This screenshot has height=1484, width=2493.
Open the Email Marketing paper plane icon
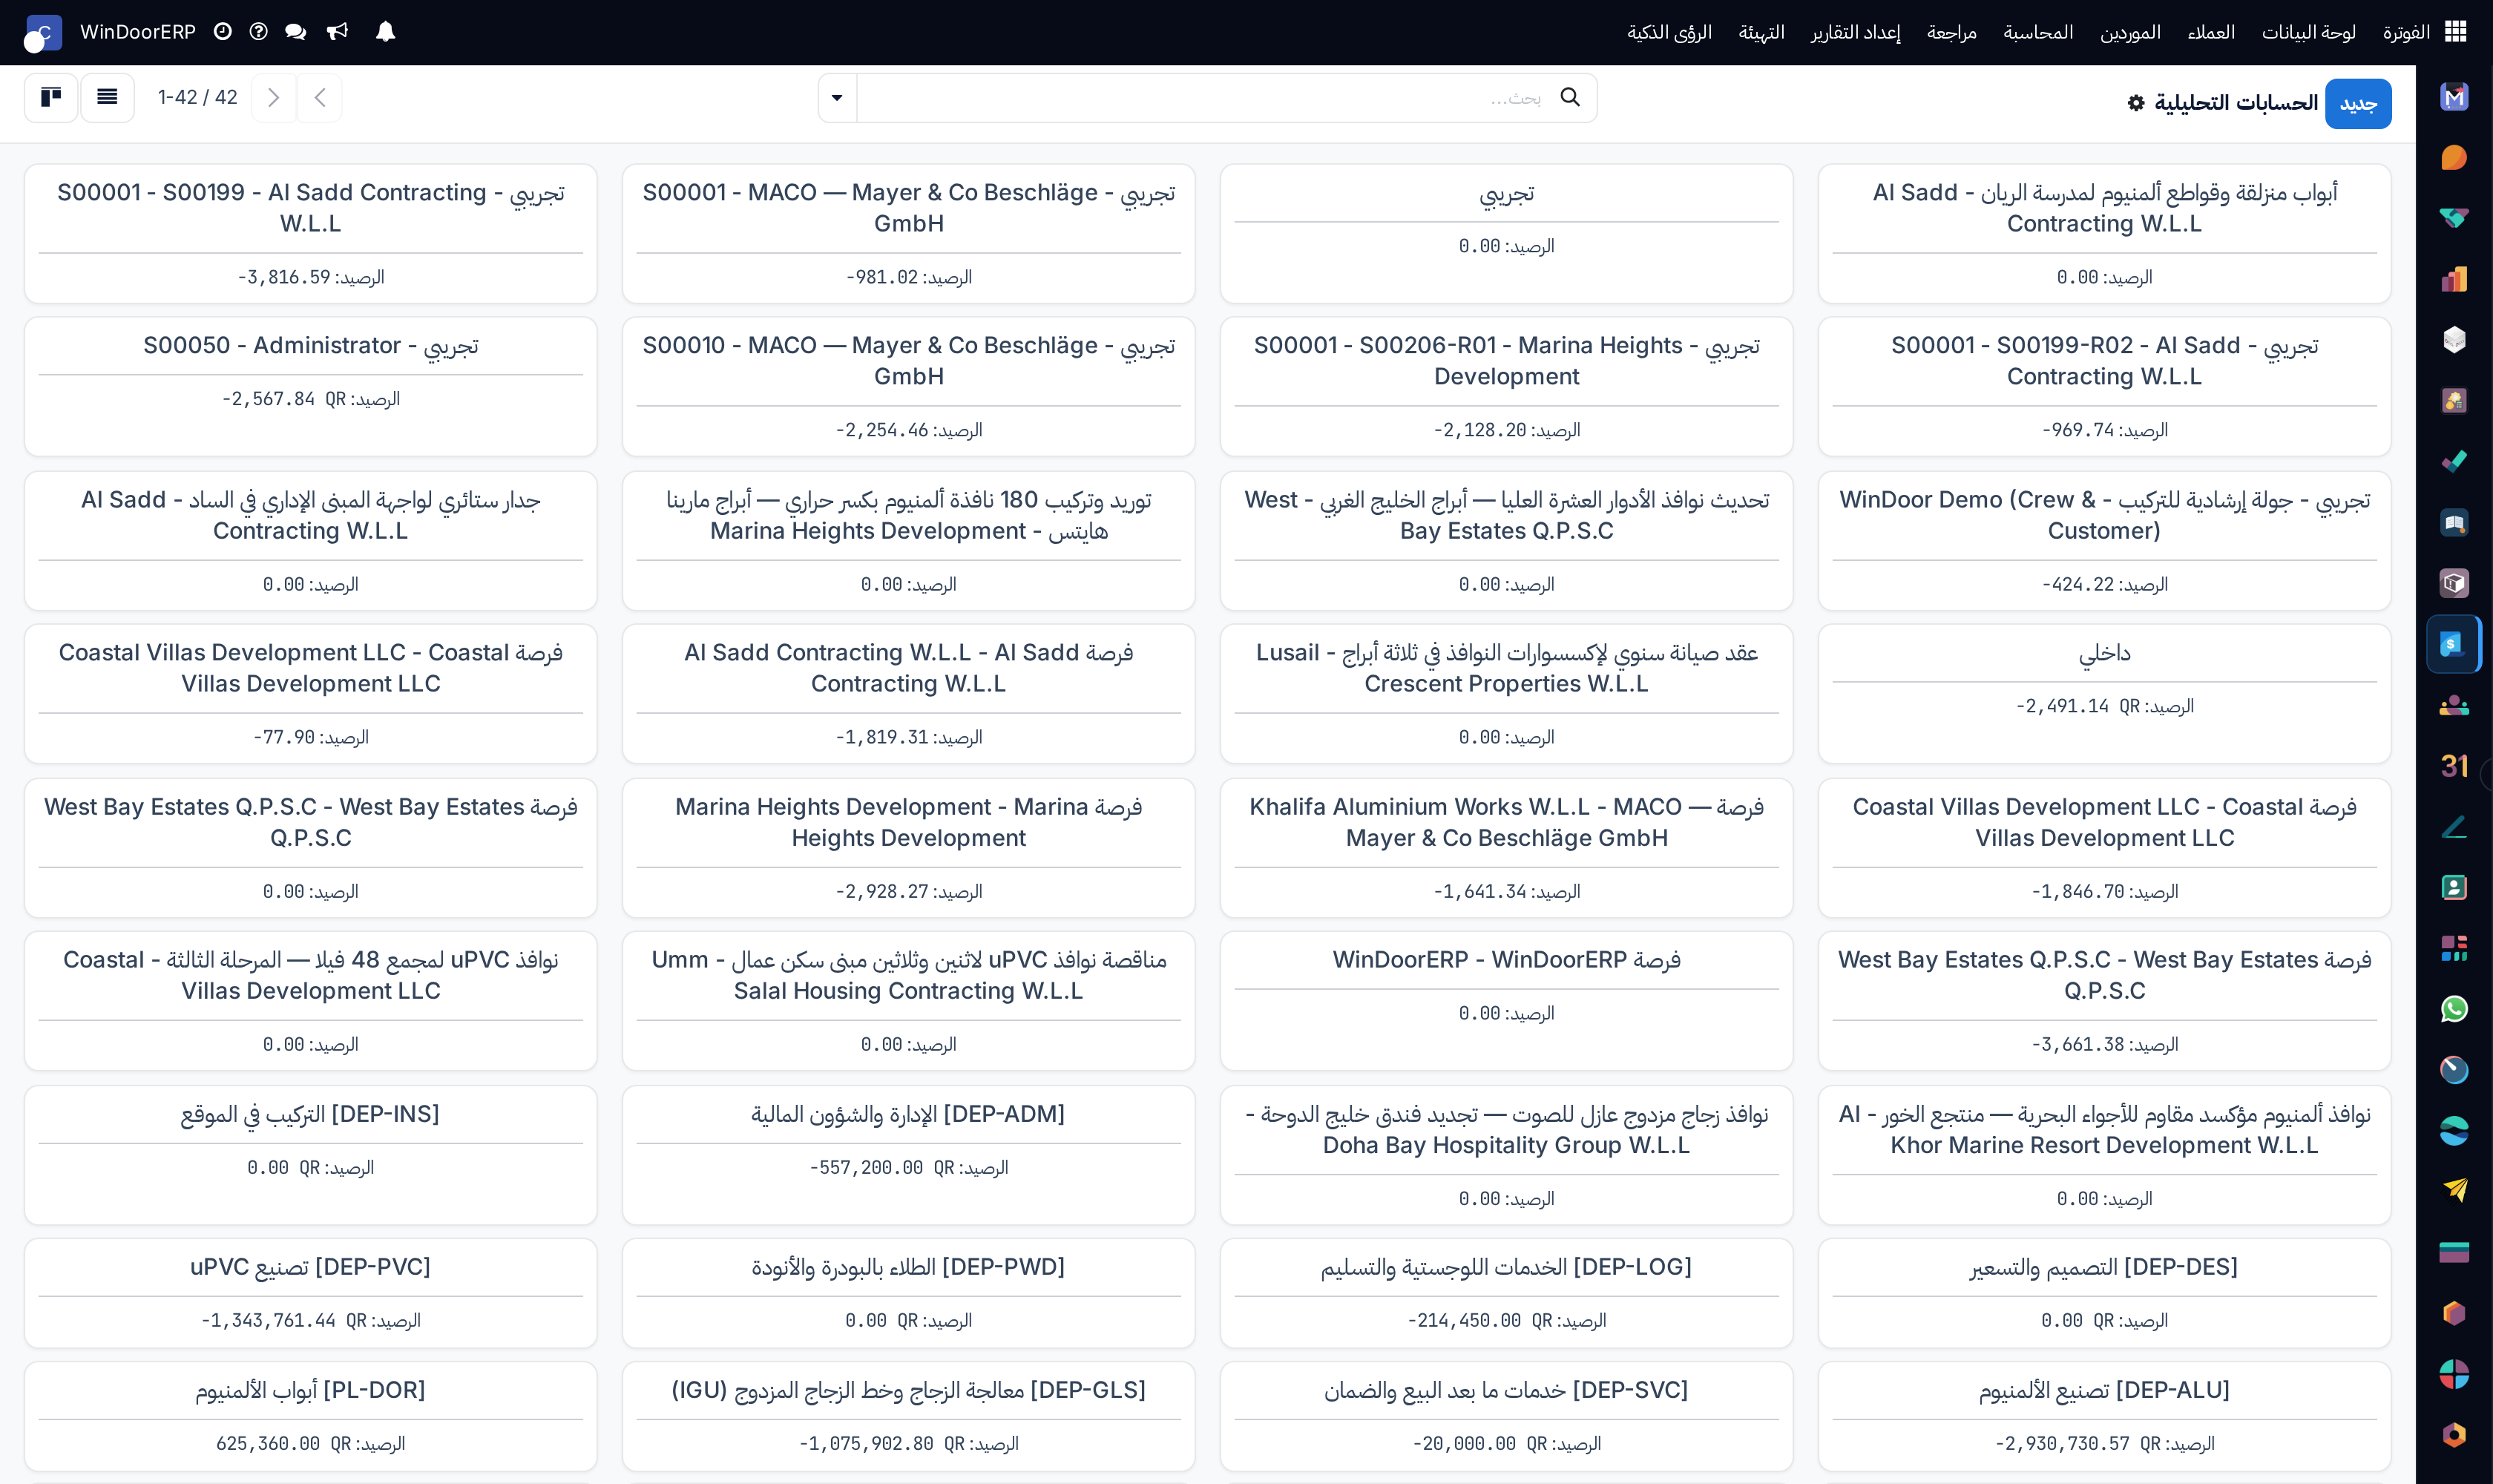coord(2454,1191)
